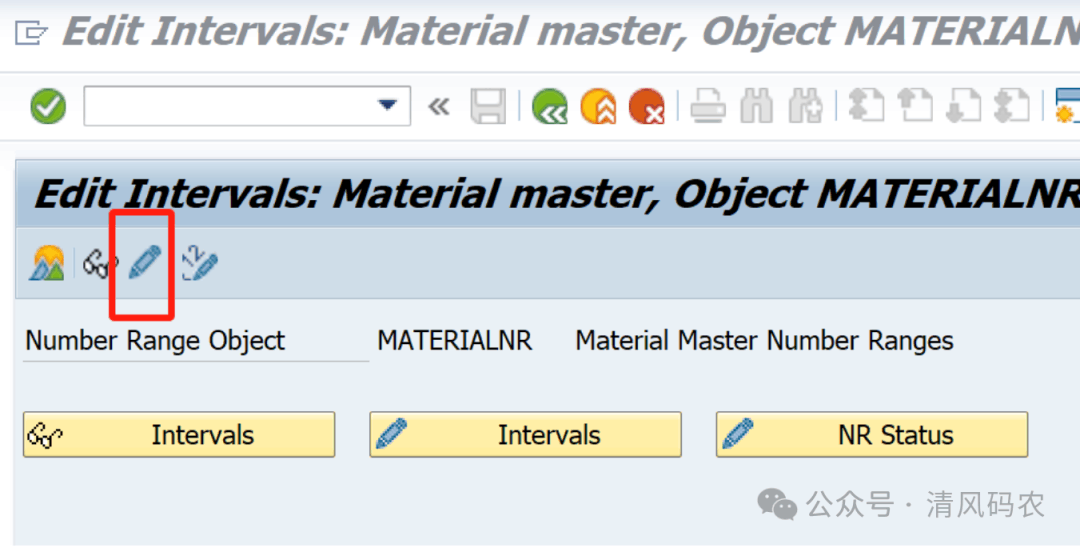Open the transaction command field dropdown

pos(387,106)
